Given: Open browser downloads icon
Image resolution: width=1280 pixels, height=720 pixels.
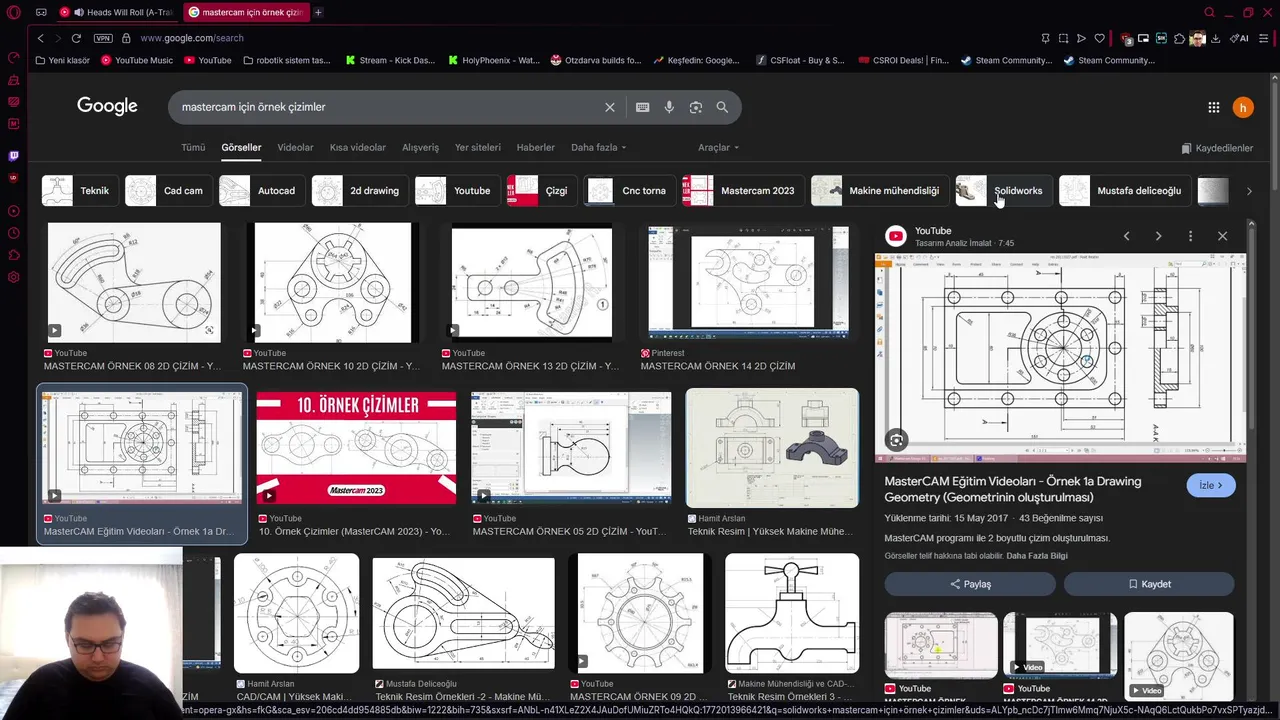Looking at the screenshot, I should click(x=1215, y=38).
